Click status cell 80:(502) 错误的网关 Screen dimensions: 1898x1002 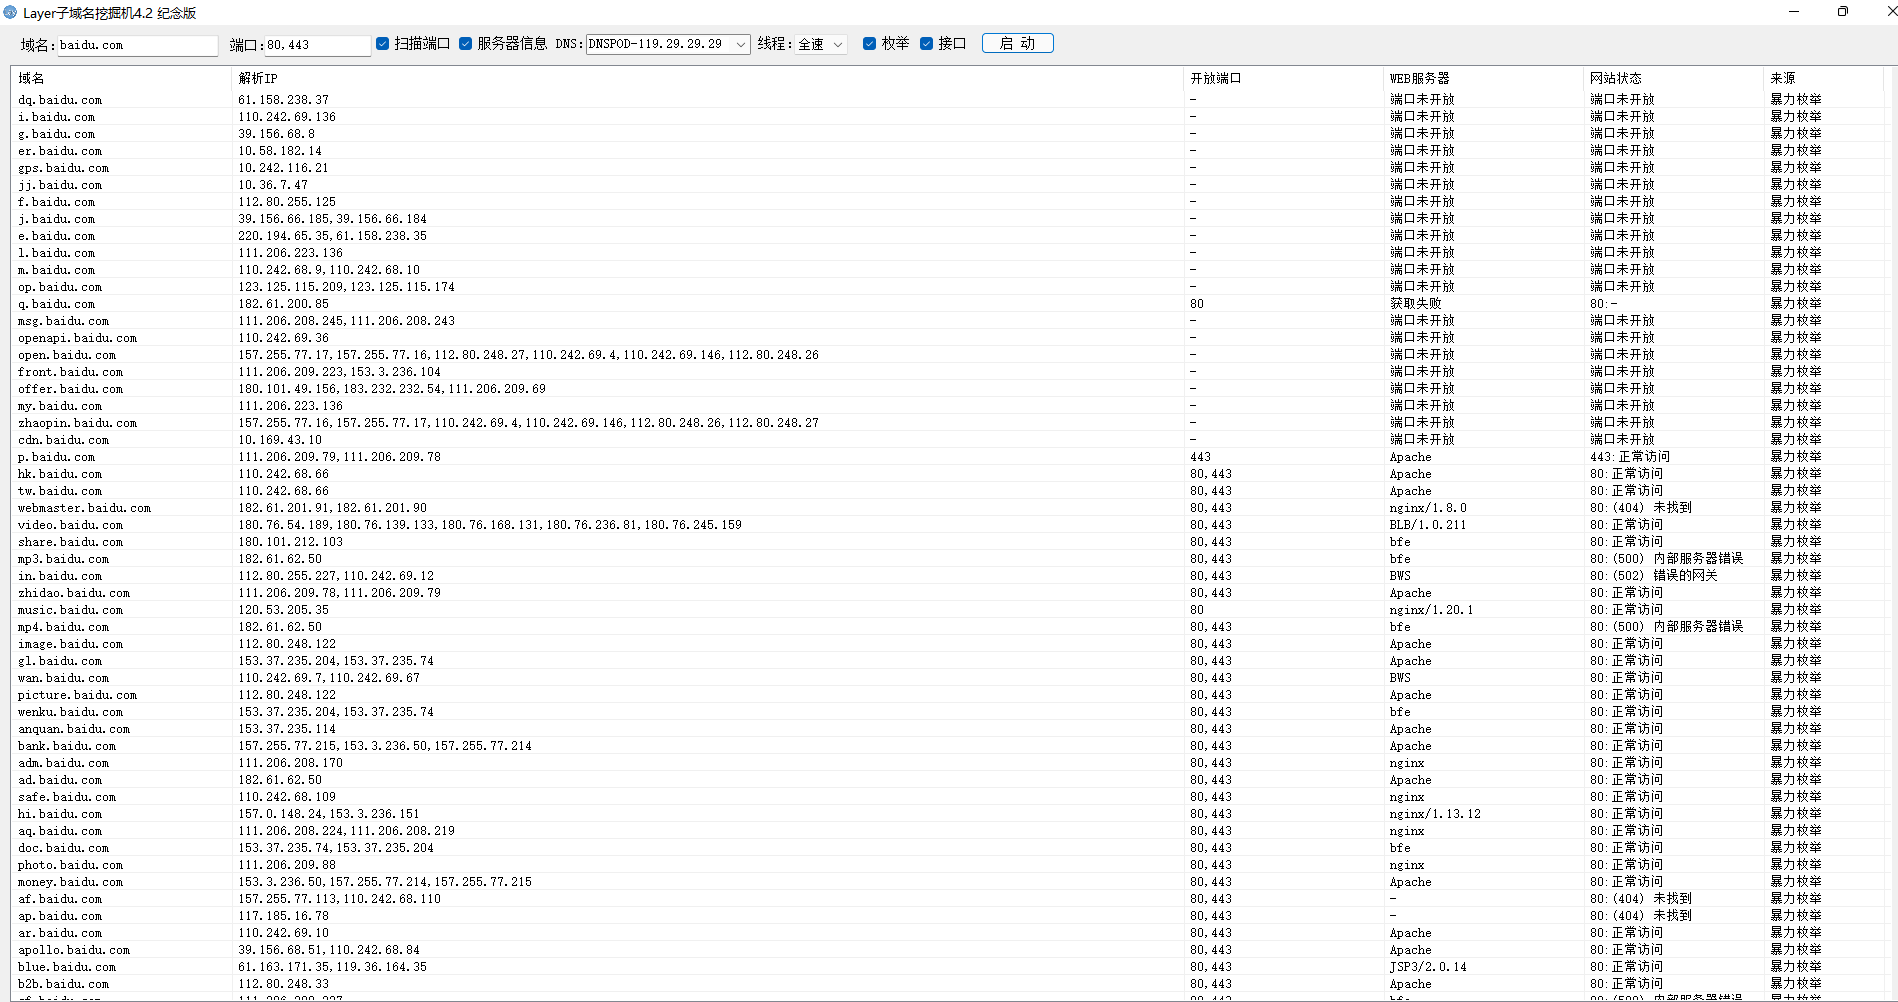click(1653, 576)
